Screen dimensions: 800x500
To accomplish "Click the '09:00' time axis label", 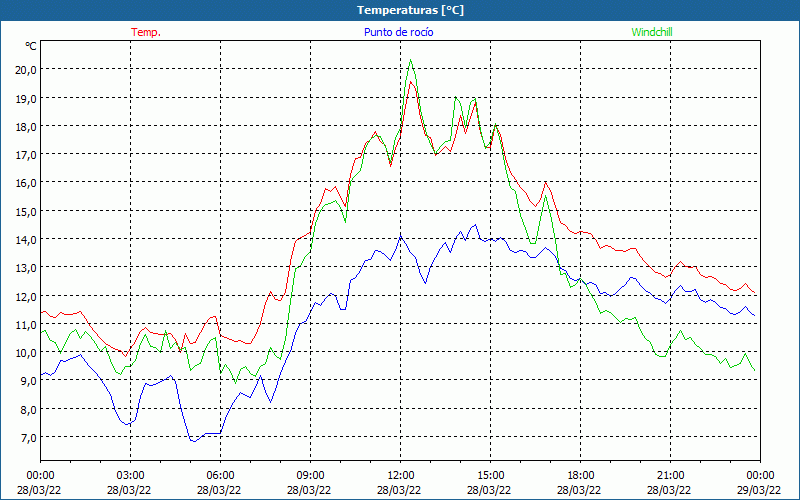I will [310, 476].
